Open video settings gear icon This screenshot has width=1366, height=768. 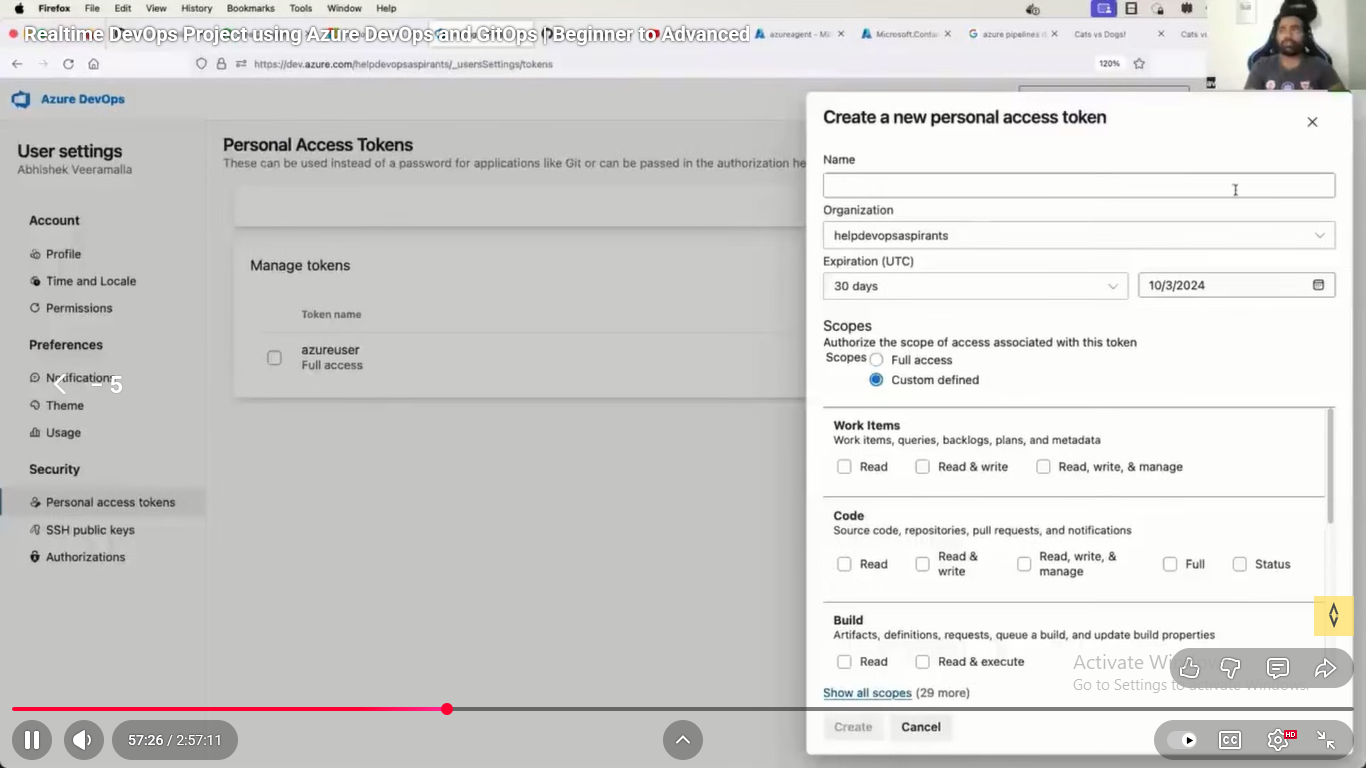1278,740
